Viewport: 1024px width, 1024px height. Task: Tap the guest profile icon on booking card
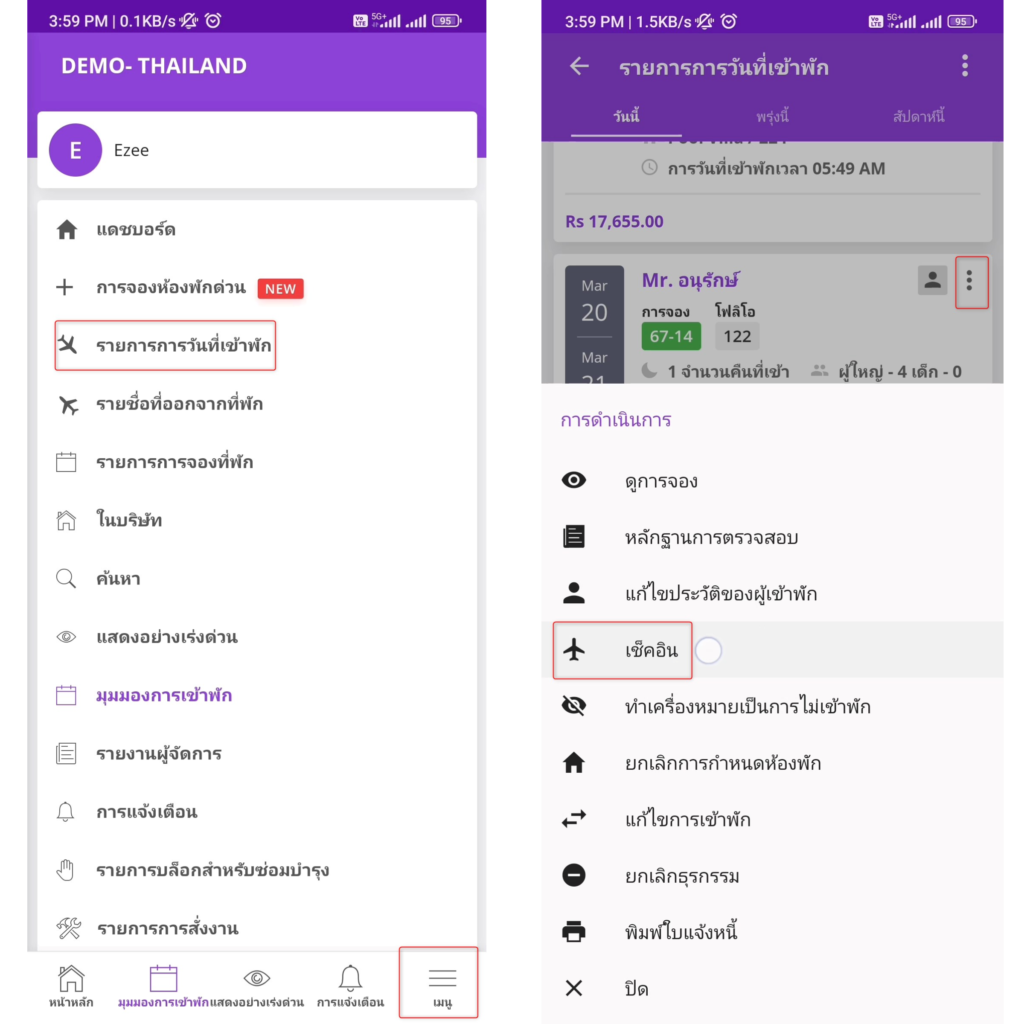click(x=932, y=281)
